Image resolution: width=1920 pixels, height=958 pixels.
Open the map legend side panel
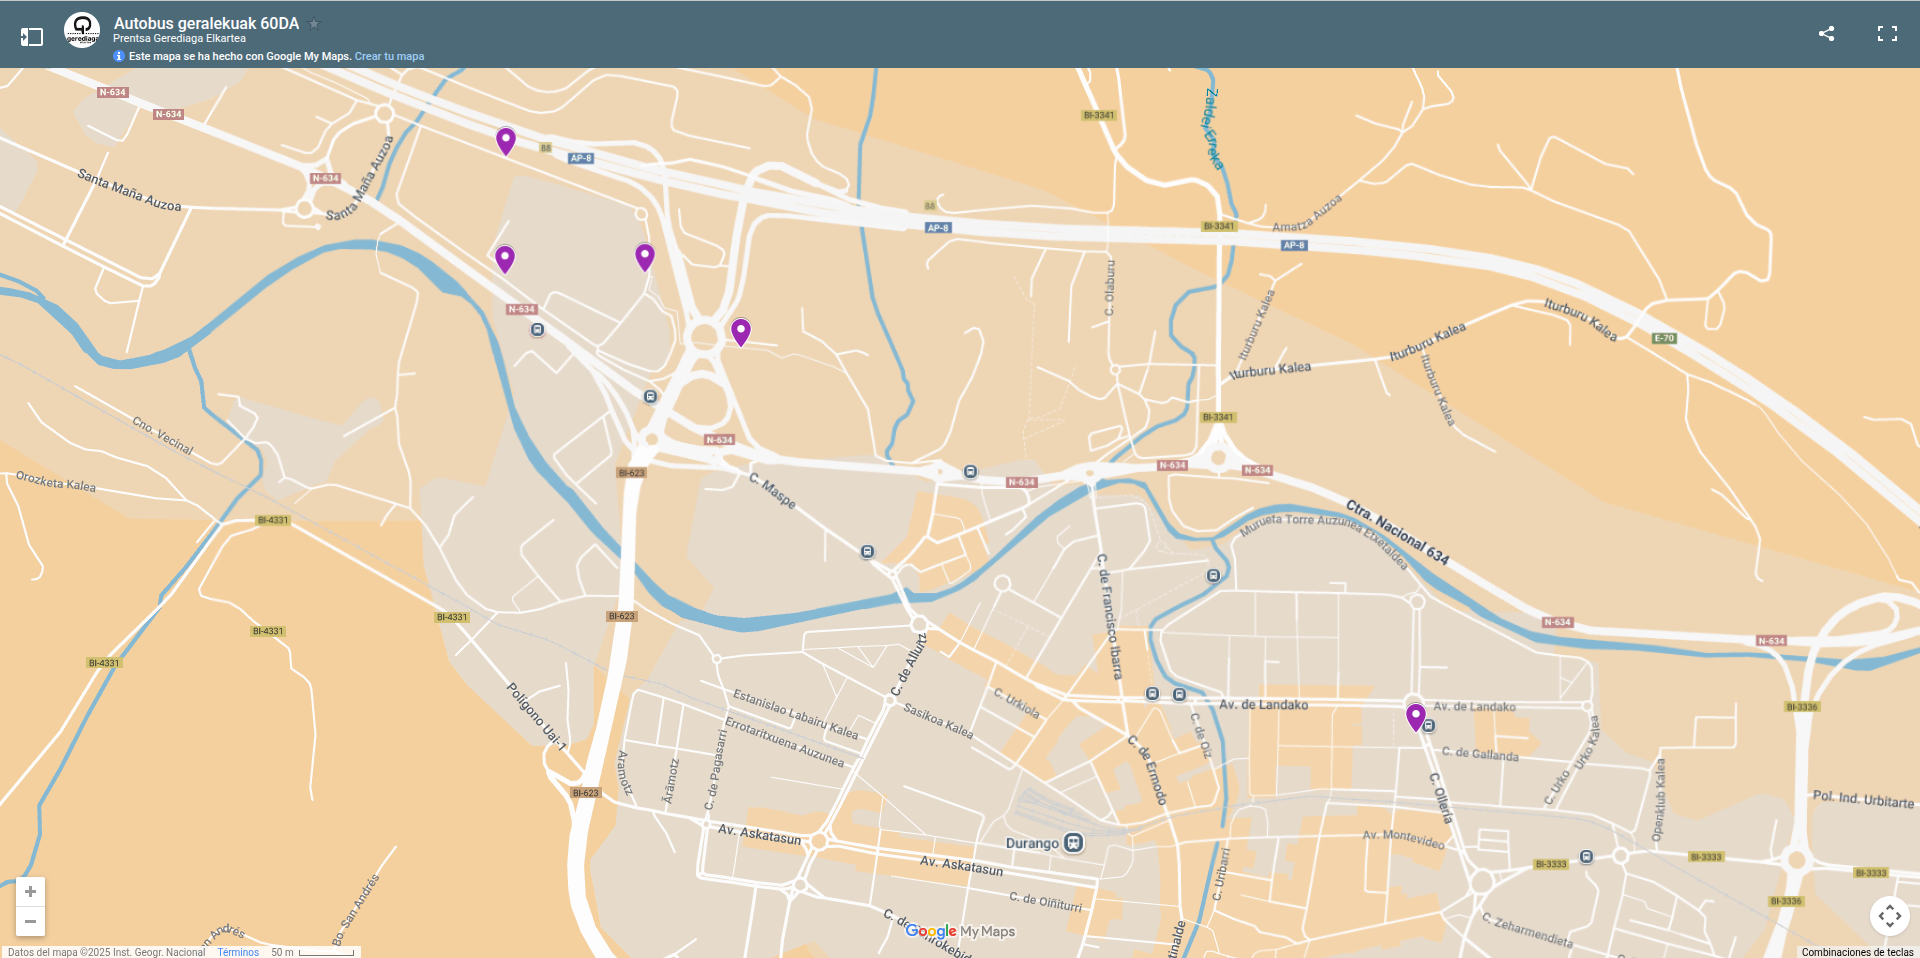[32, 37]
